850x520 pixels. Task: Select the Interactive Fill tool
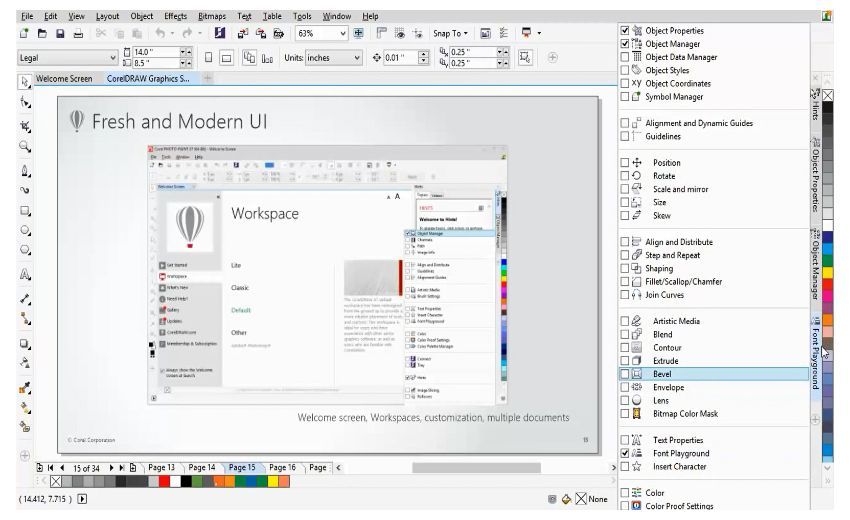[25, 407]
